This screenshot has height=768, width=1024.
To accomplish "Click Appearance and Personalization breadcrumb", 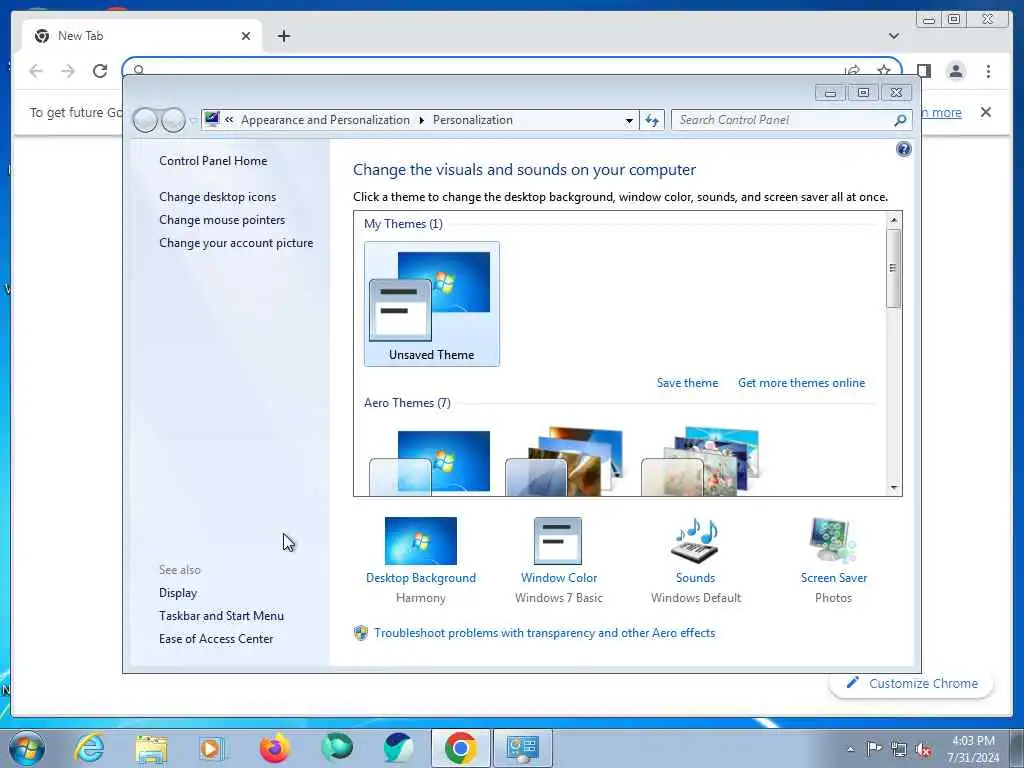I will pos(325,120).
